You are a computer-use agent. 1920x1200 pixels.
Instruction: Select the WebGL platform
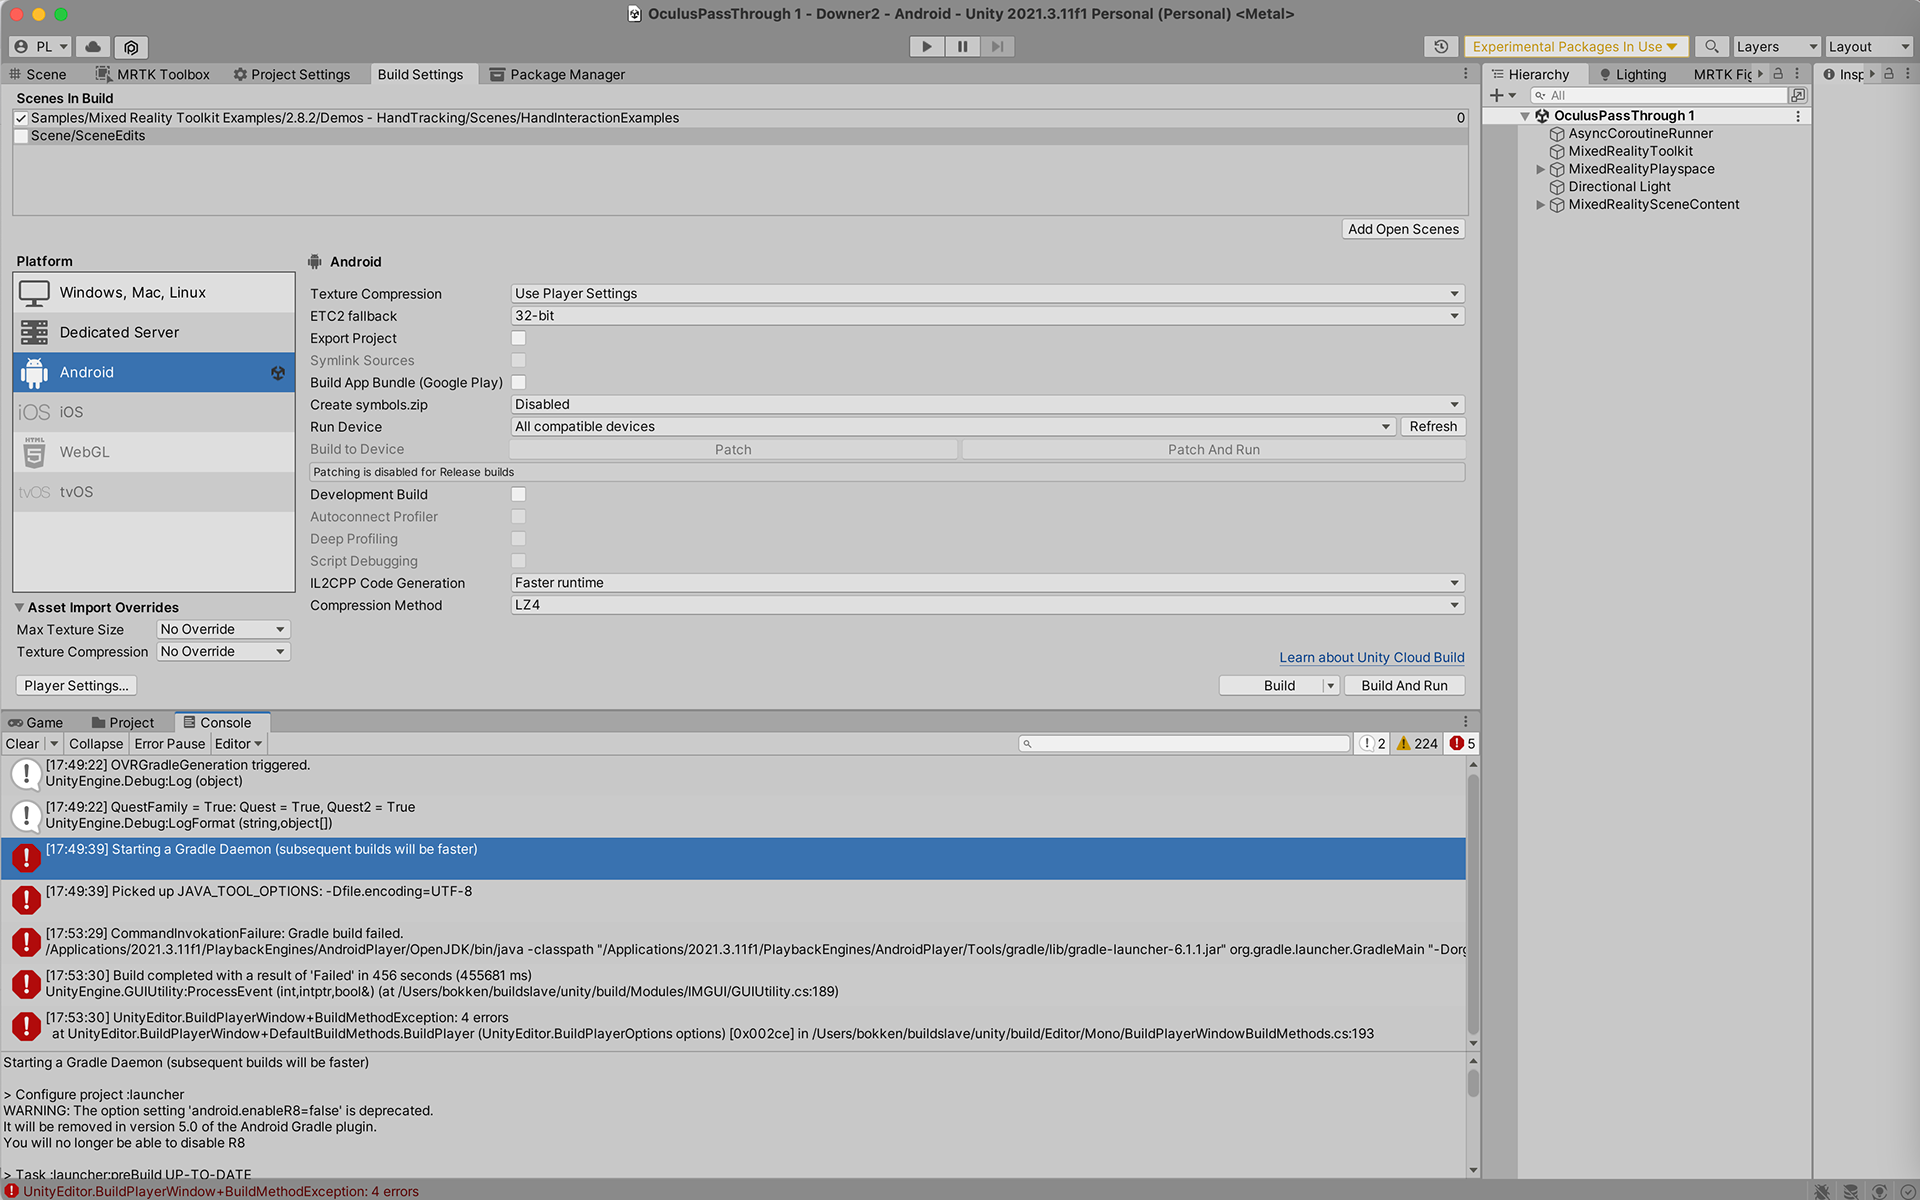click(x=154, y=452)
